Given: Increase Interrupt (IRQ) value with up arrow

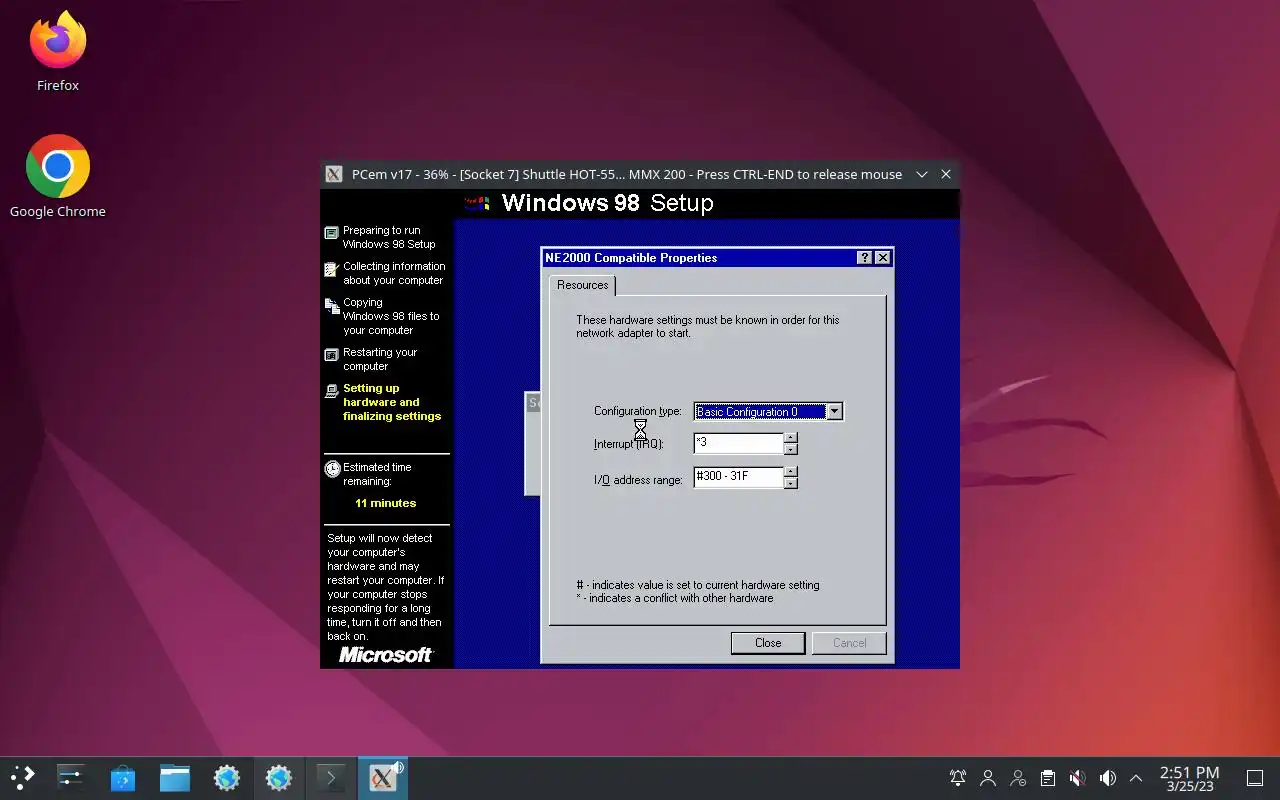Looking at the screenshot, I should 791,438.
